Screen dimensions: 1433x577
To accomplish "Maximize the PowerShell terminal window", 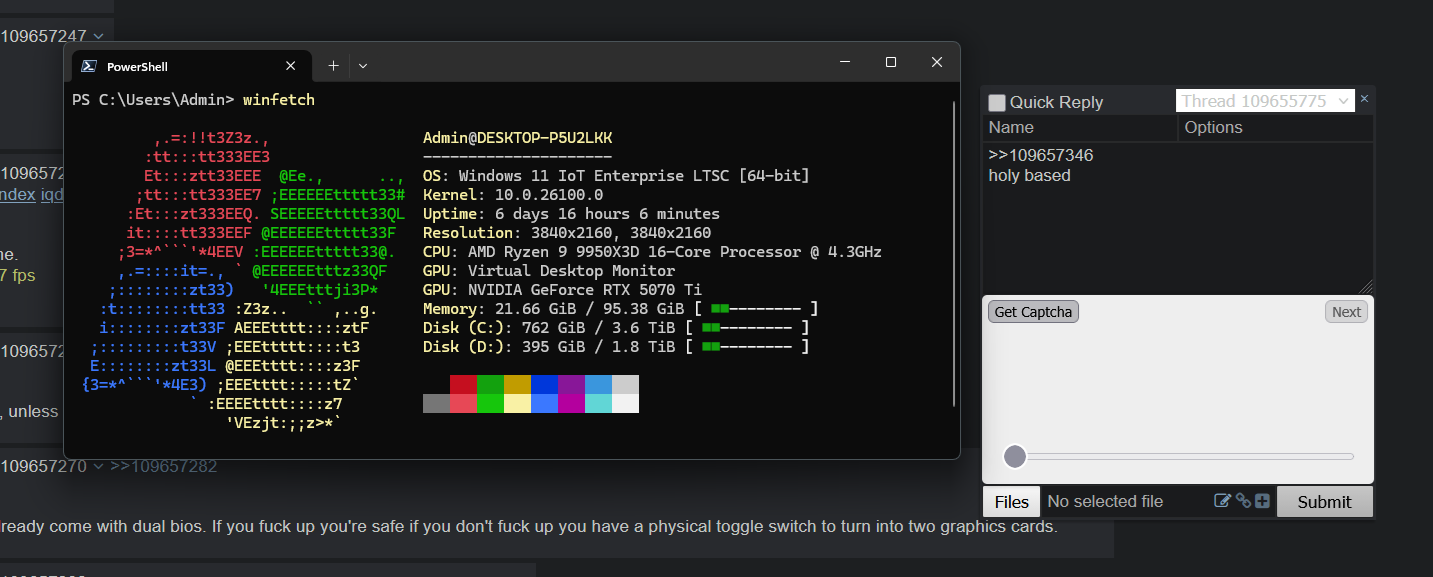I will click(891, 62).
